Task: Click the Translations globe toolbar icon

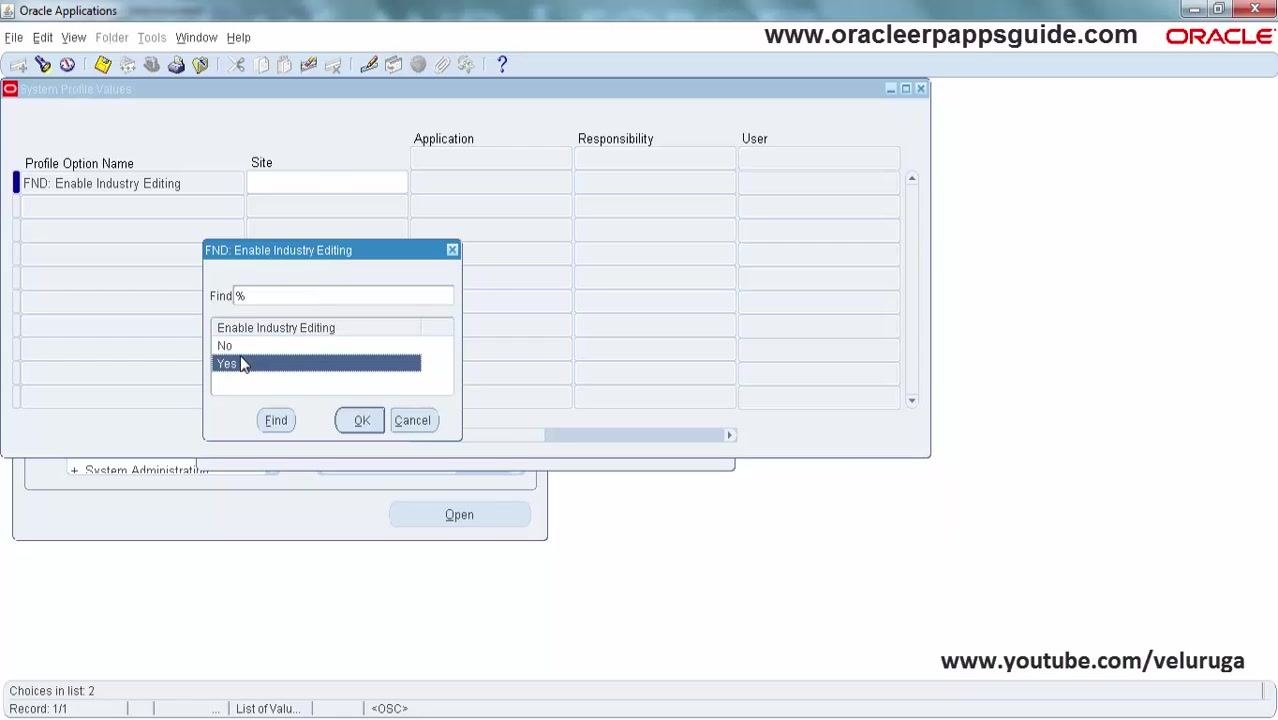Action: (418, 65)
